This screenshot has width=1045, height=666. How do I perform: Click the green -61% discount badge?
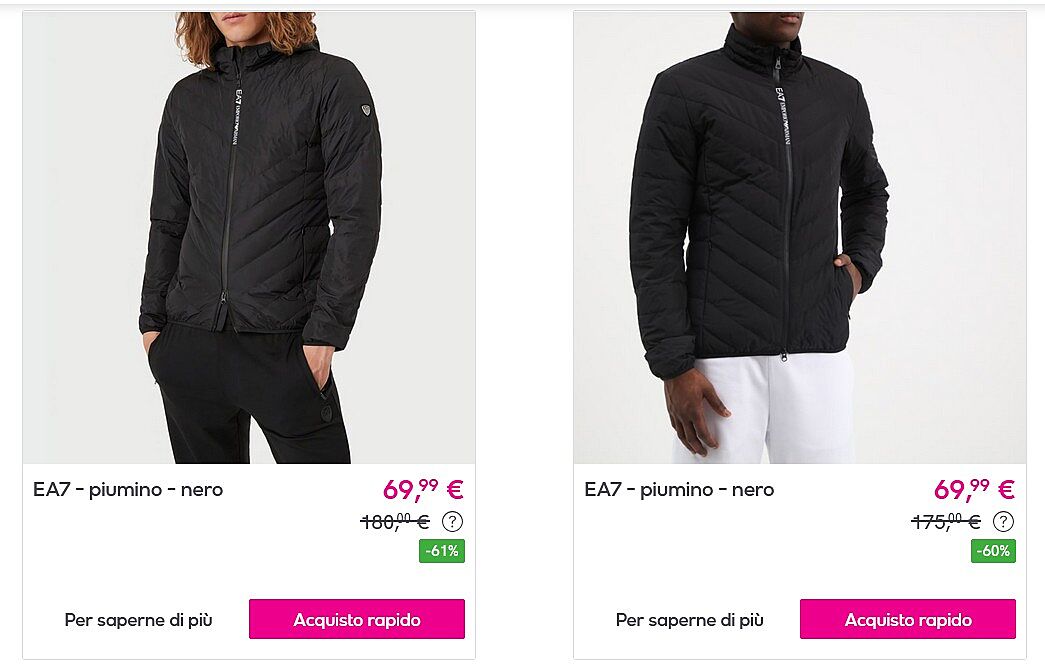click(x=442, y=551)
